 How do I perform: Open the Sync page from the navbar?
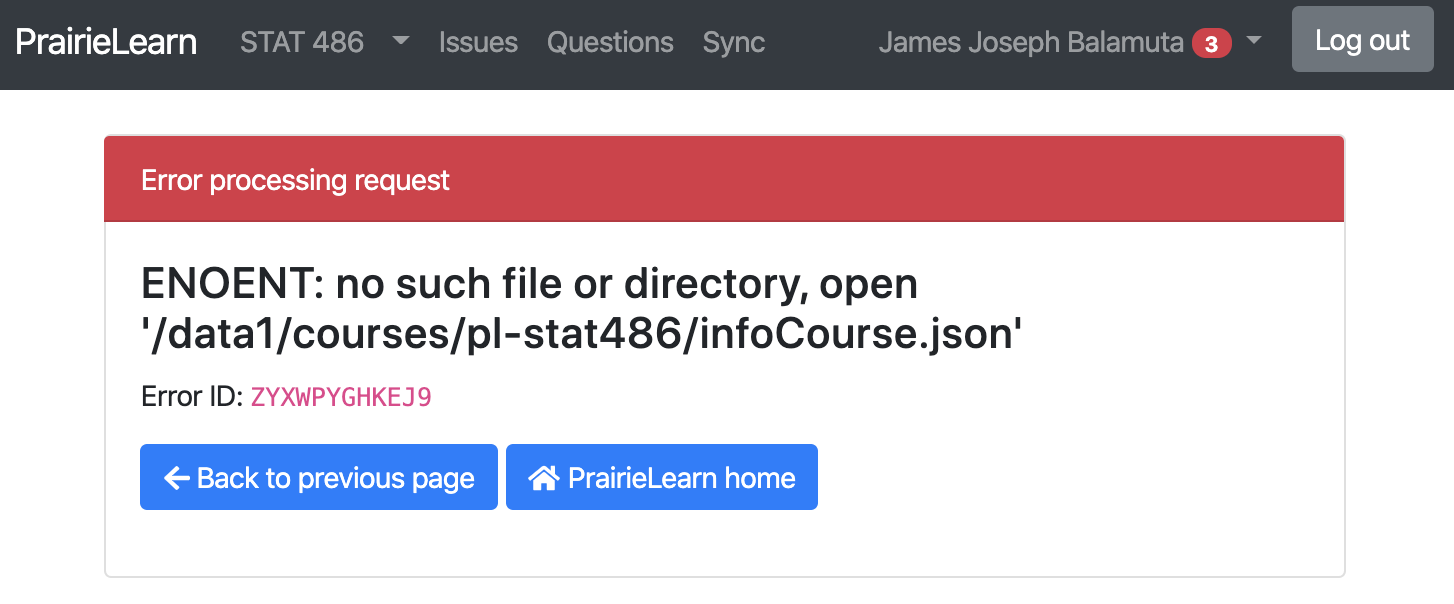tap(733, 43)
